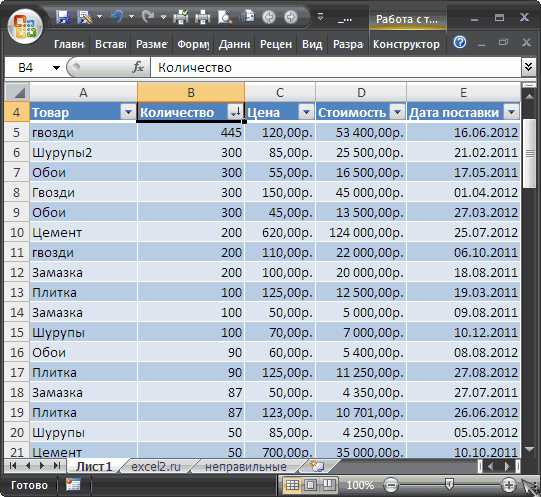
Task: Open the Цена column filter dropdown
Action: tap(306, 112)
